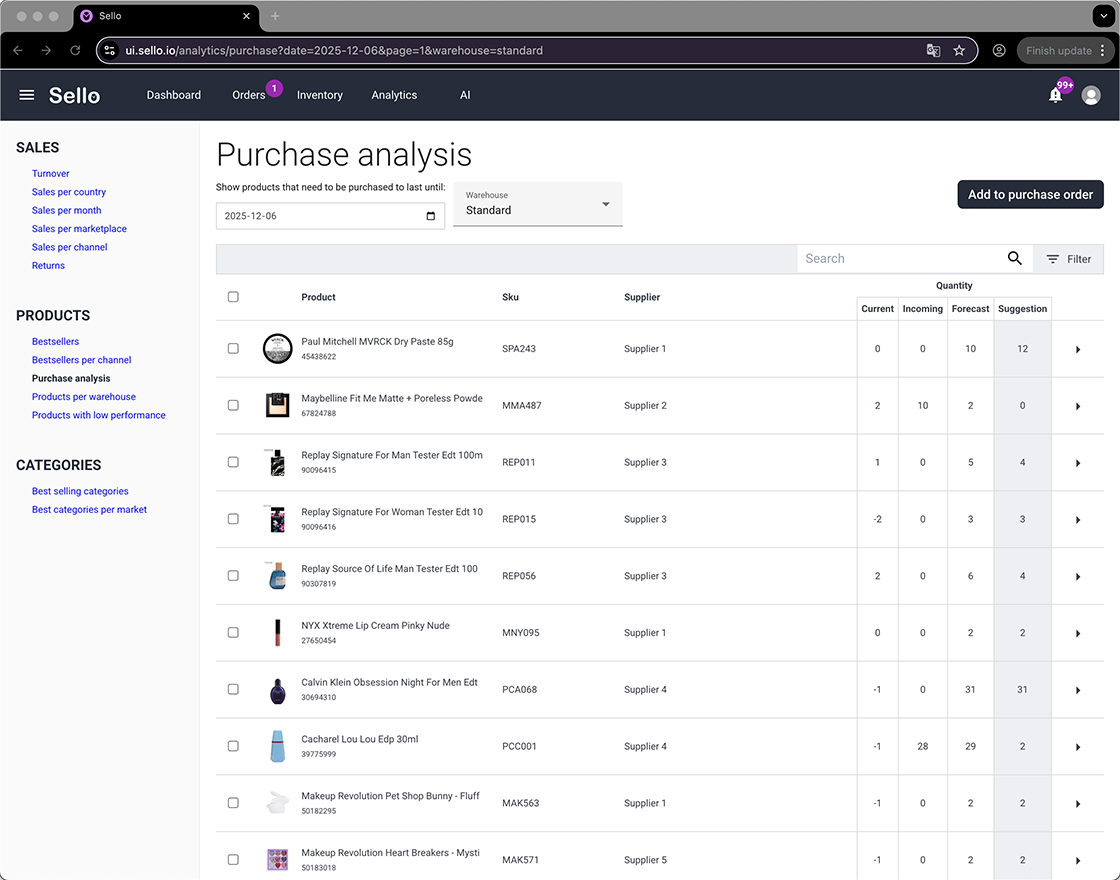
Task: Bookmark the page using the star icon
Action: pyautogui.click(x=959, y=50)
